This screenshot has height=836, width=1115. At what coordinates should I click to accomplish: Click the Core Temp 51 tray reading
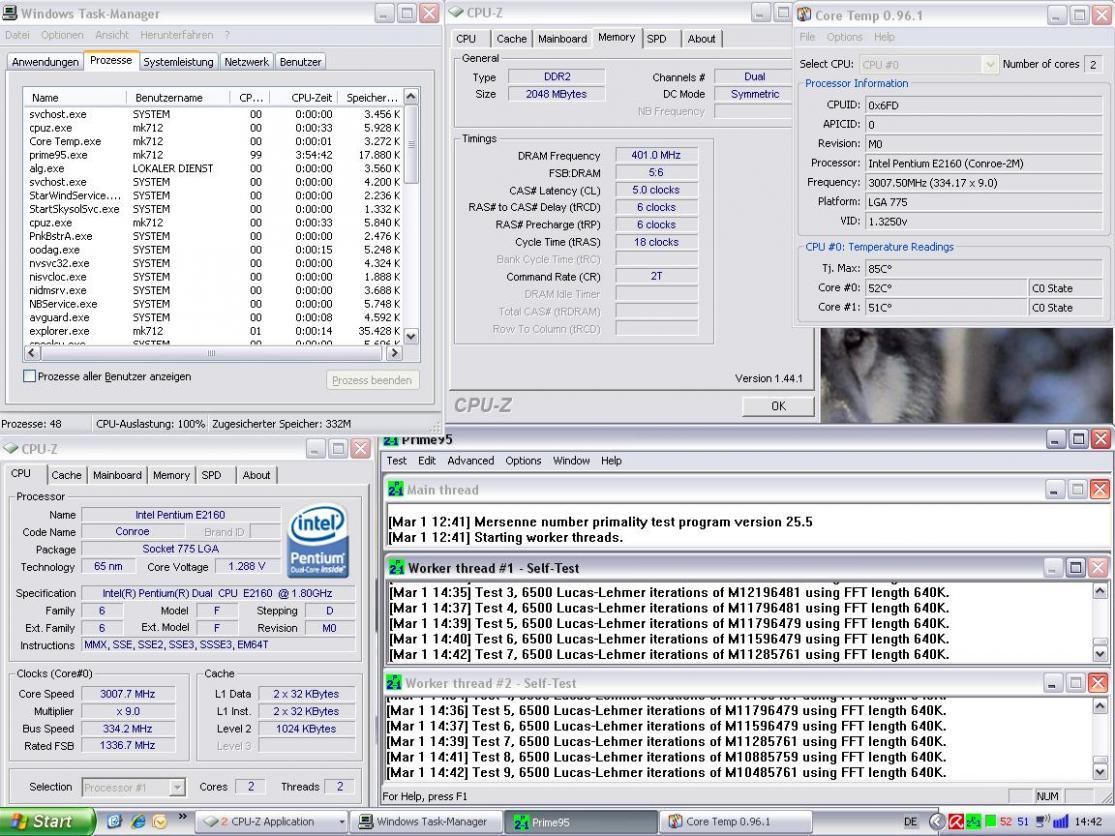pyautogui.click(x=1023, y=822)
